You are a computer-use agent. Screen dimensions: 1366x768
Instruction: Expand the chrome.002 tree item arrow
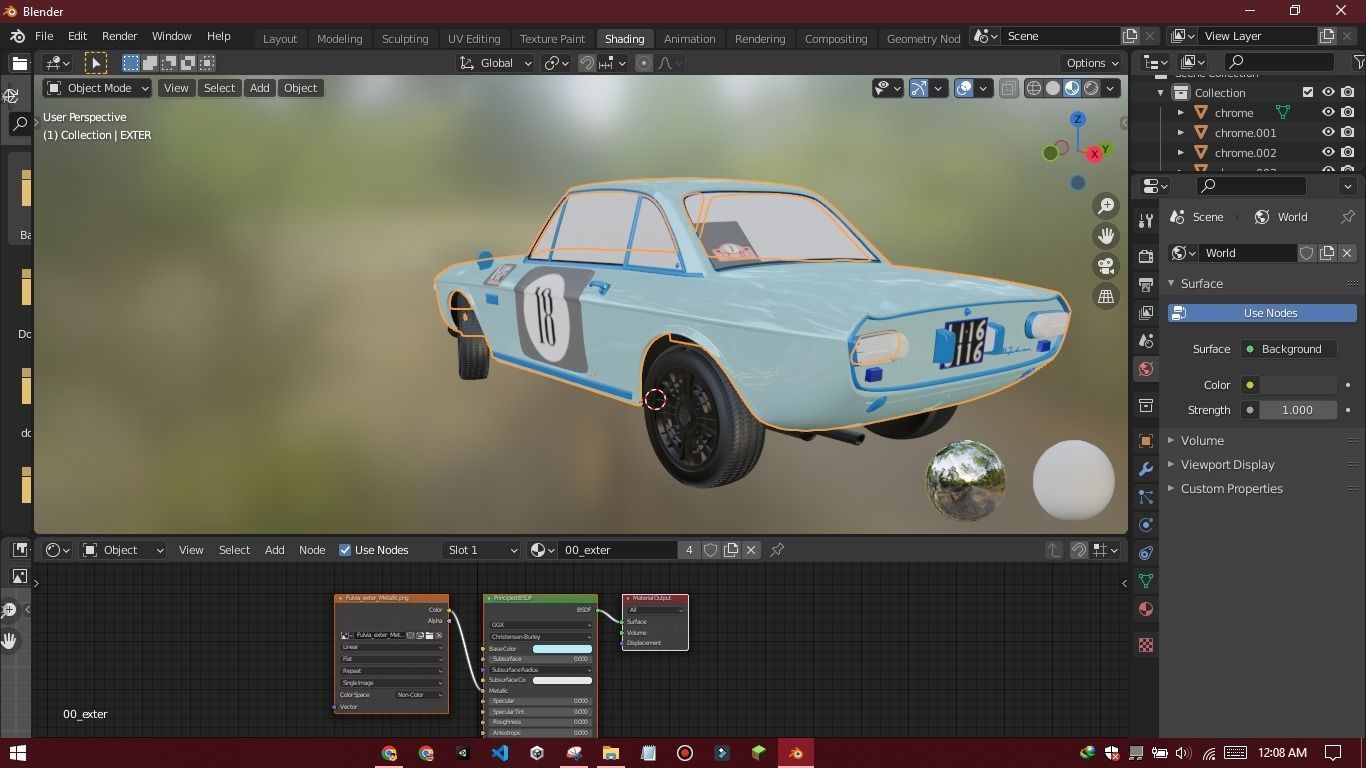click(1181, 153)
